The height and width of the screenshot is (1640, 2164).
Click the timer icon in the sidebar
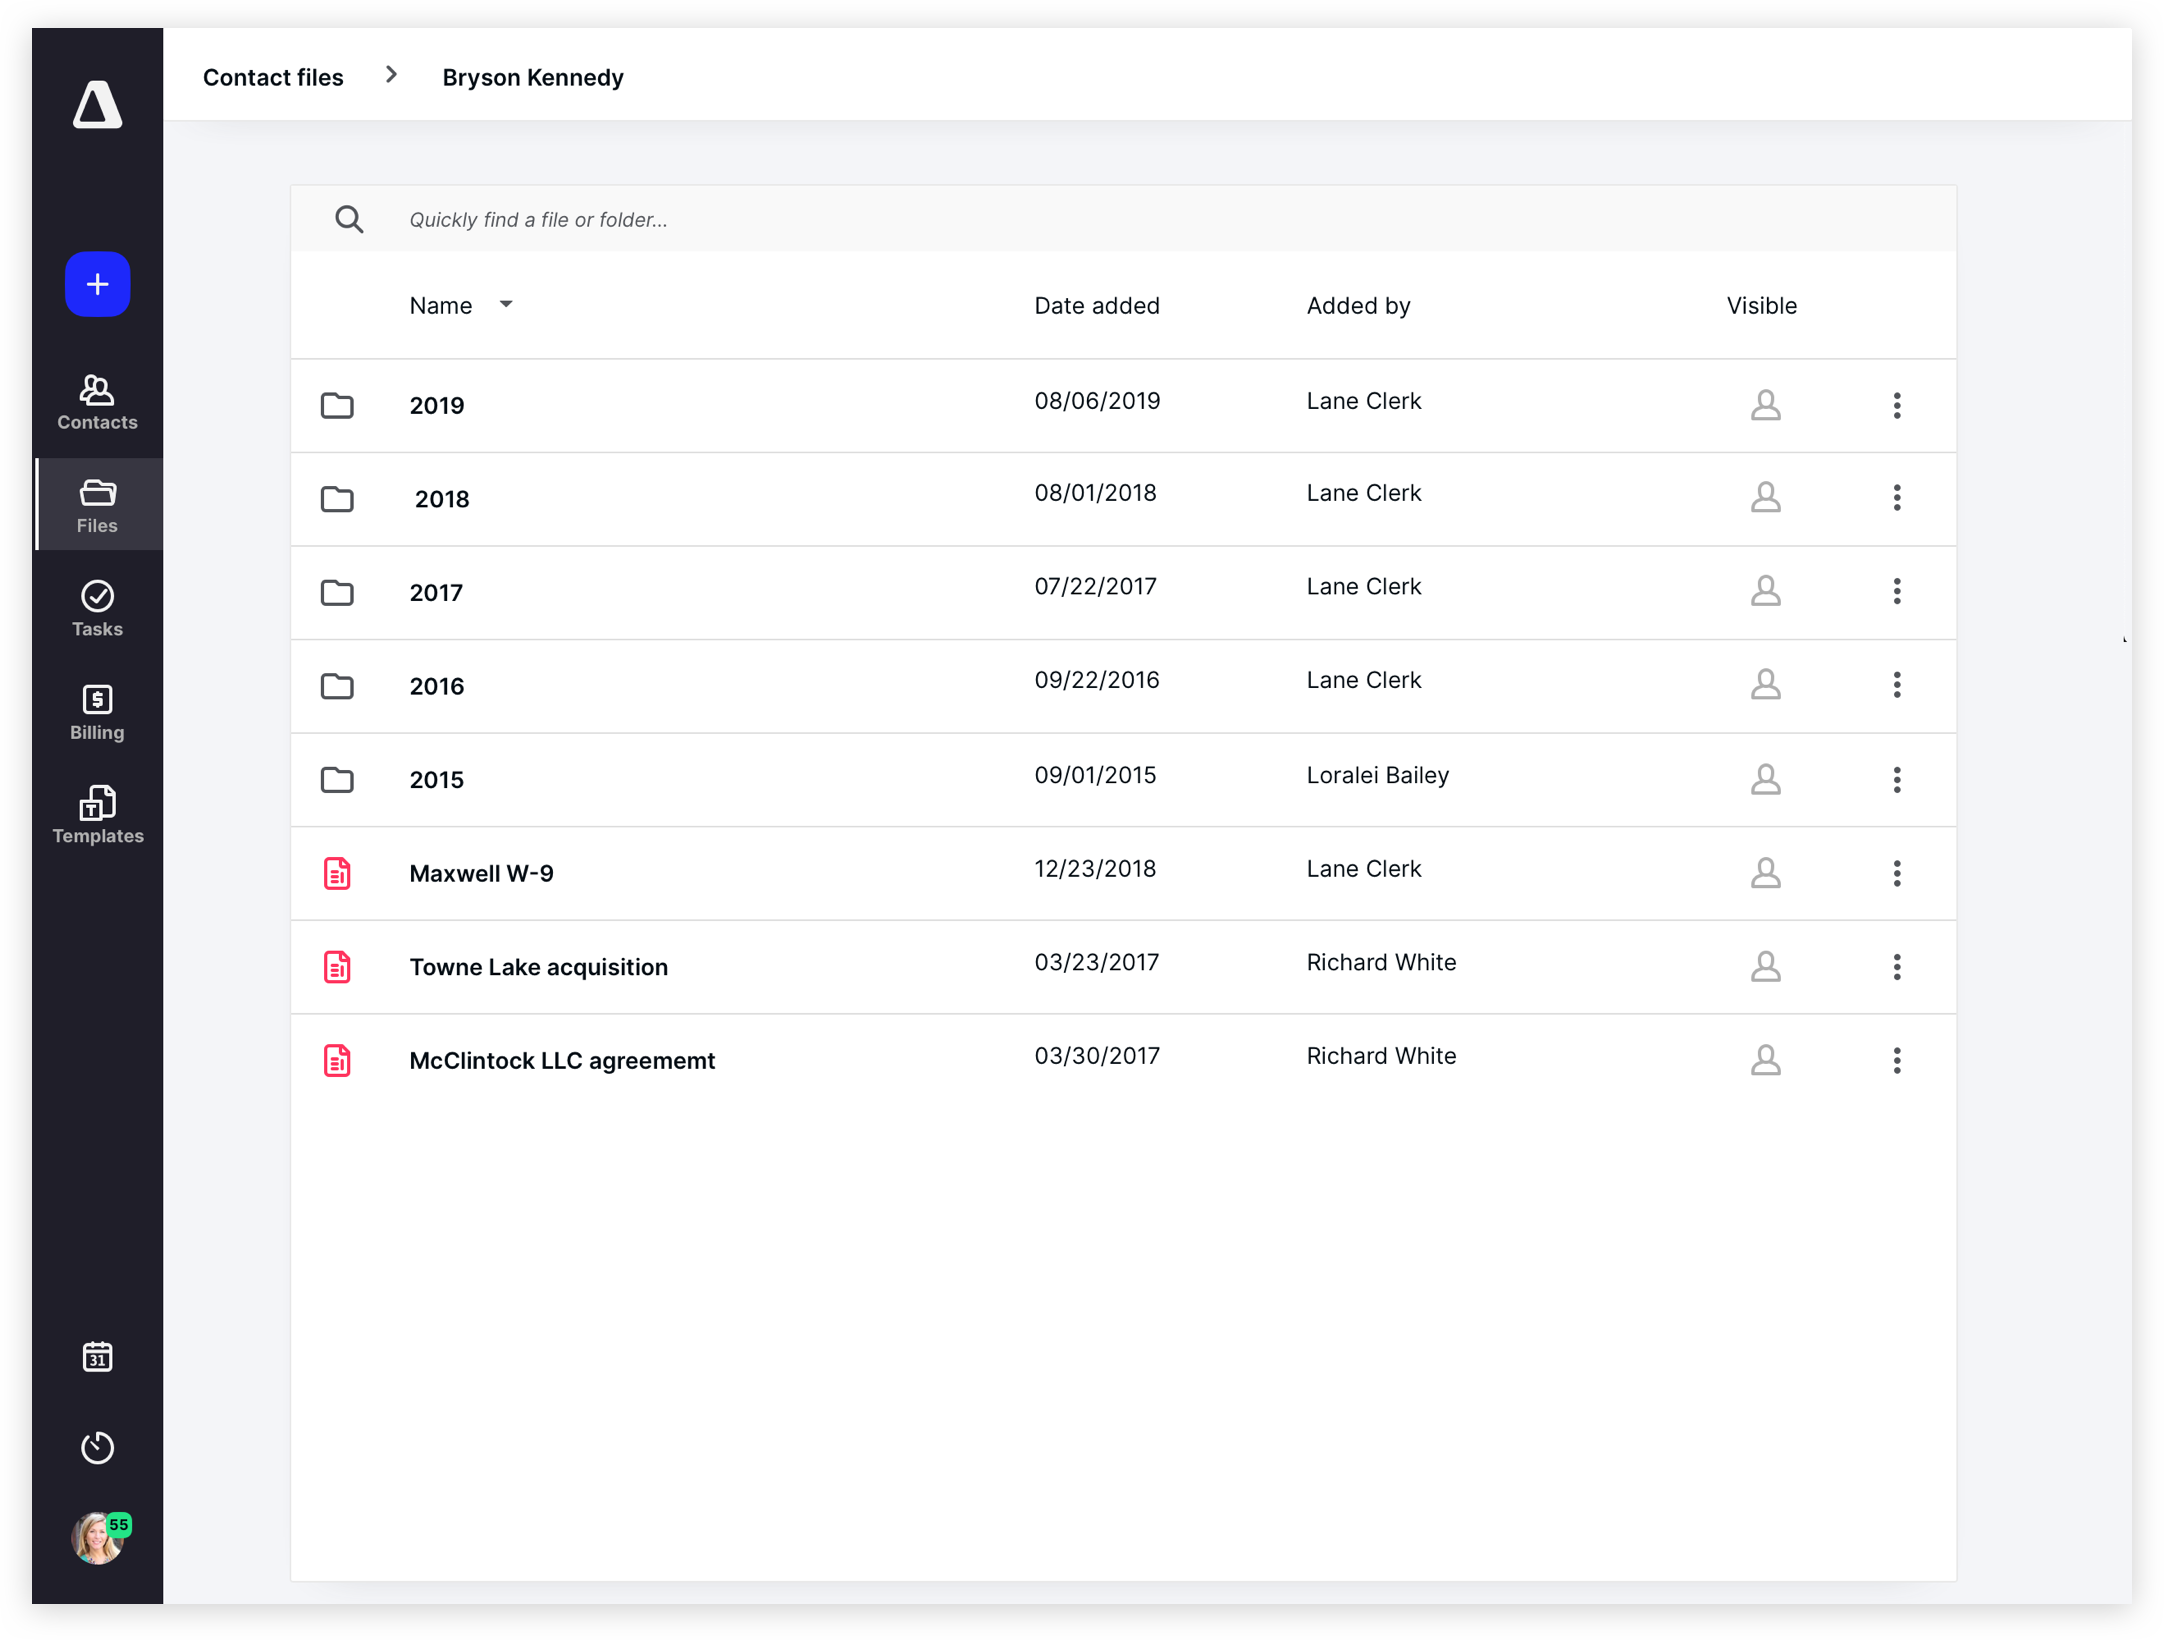pos(97,1447)
